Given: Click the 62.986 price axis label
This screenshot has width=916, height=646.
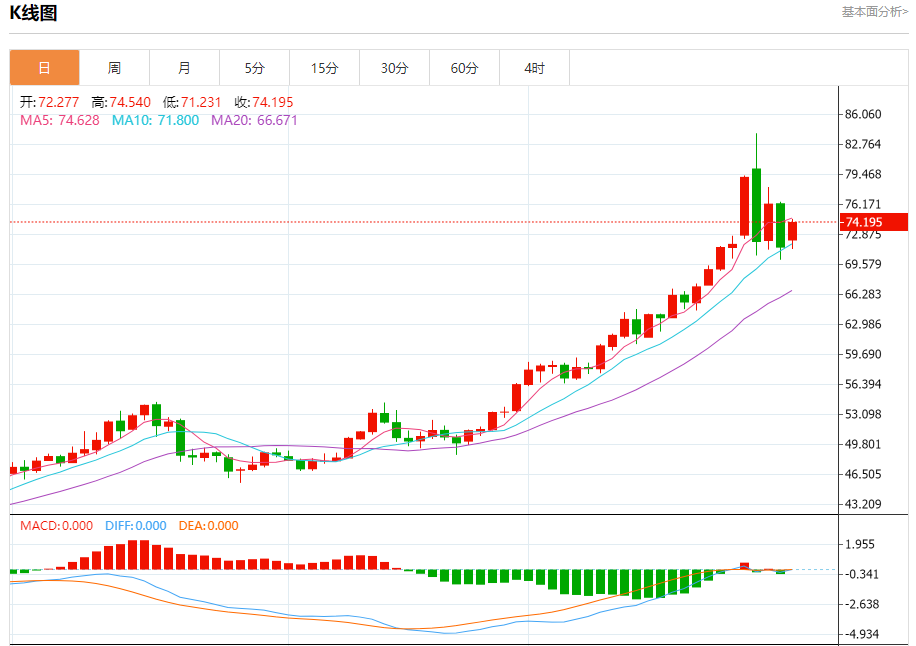Looking at the screenshot, I should (x=863, y=324).
